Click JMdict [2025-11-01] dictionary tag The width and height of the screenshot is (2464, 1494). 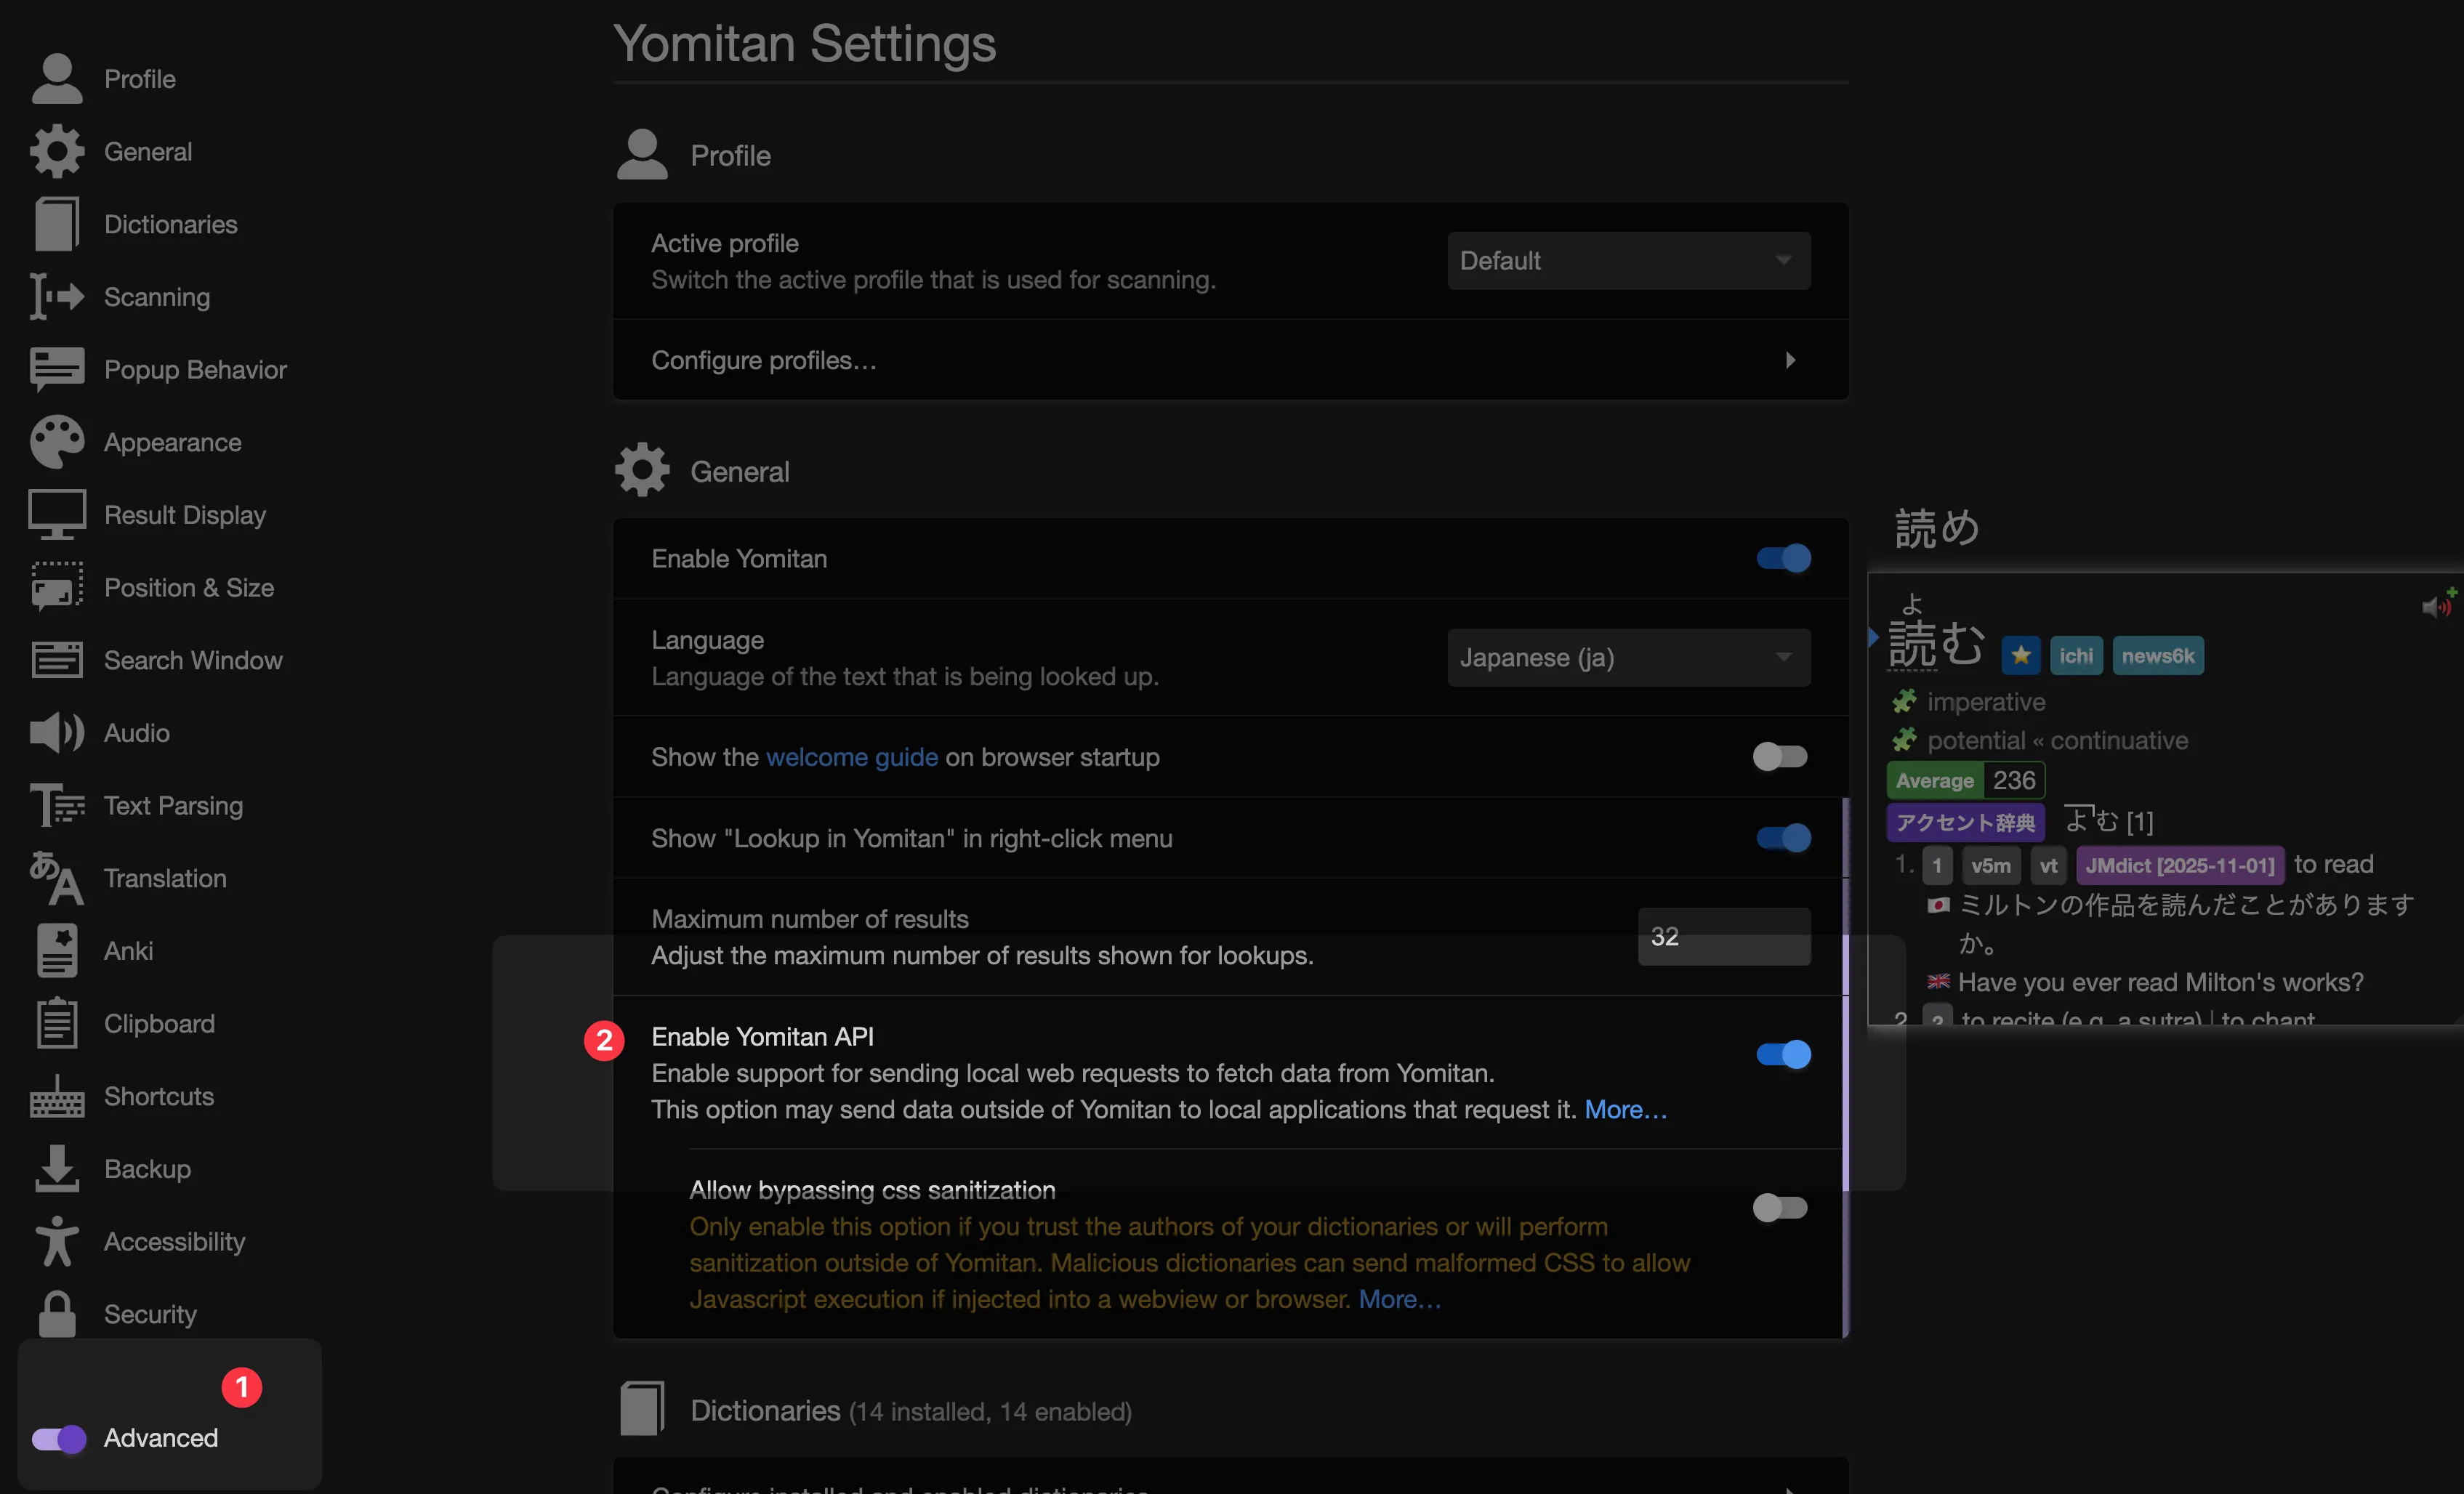[2180, 865]
